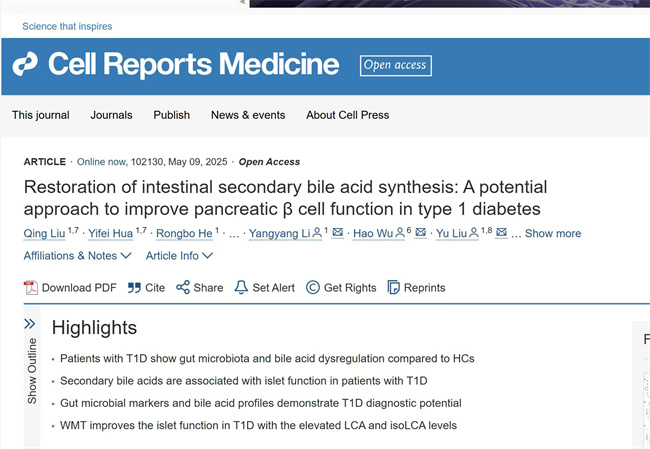Click the Cite quotation mark icon
This screenshot has height=449, width=650.
click(134, 288)
